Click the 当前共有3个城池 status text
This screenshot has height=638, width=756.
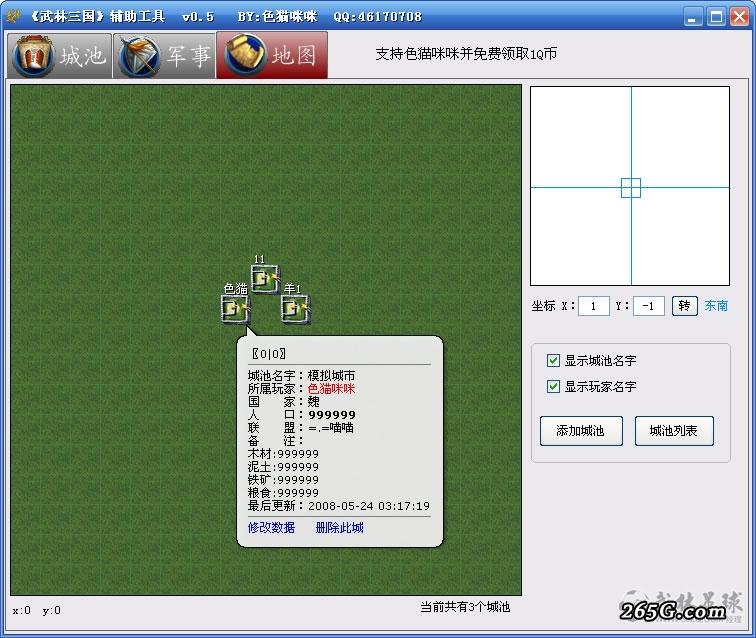click(465, 607)
